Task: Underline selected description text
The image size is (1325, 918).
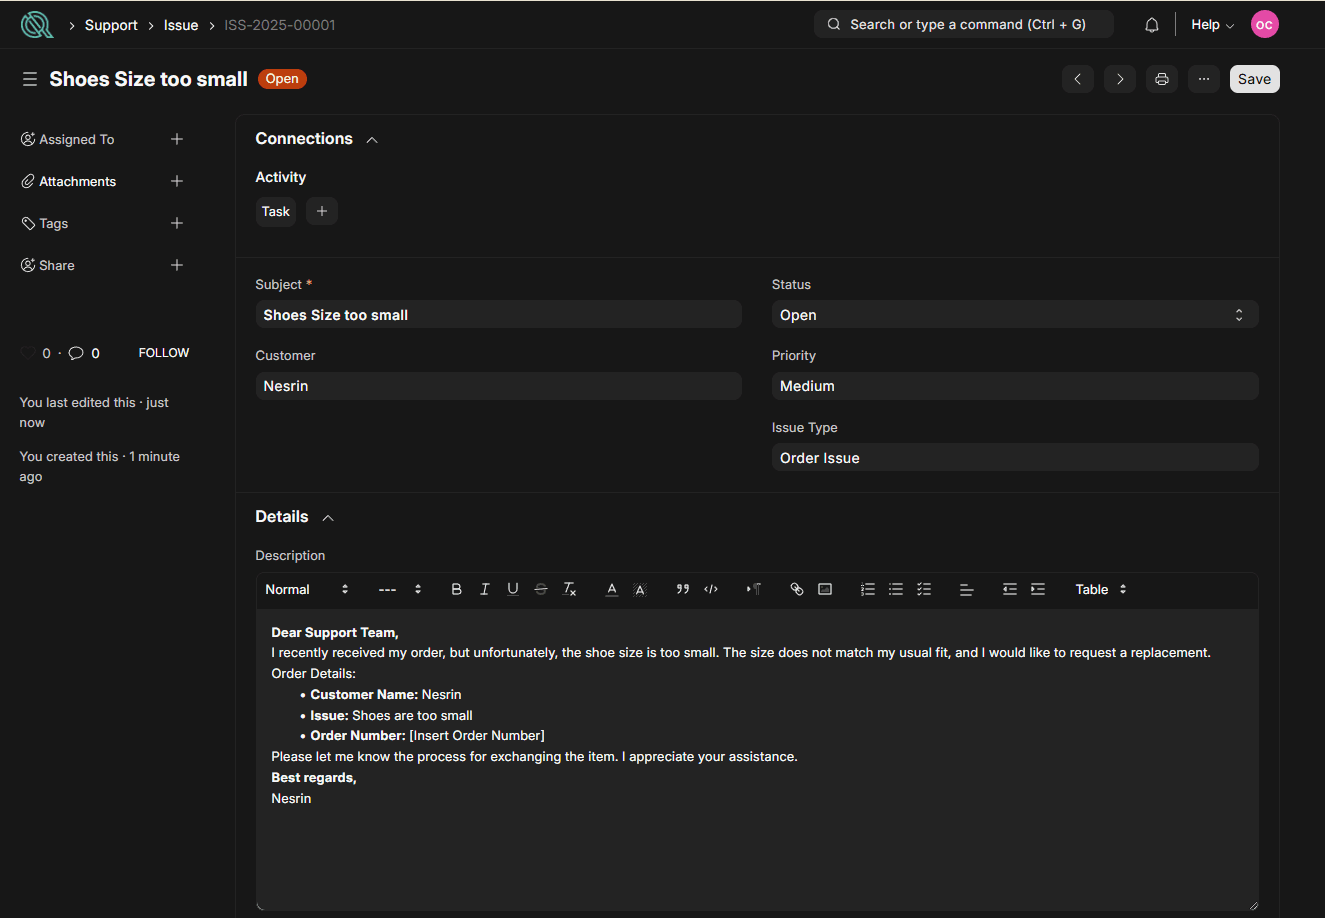Action: (513, 589)
